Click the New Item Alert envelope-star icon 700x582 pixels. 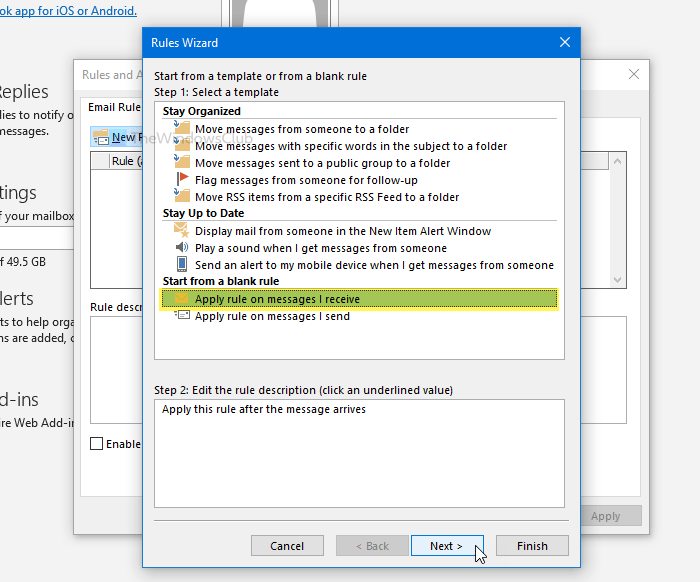[181, 230]
